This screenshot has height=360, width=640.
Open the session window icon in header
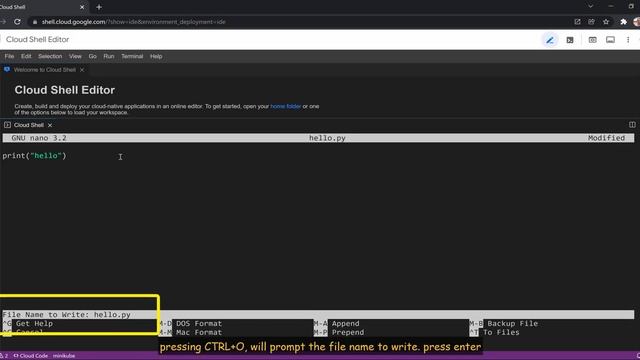click(x=610, y=40)
